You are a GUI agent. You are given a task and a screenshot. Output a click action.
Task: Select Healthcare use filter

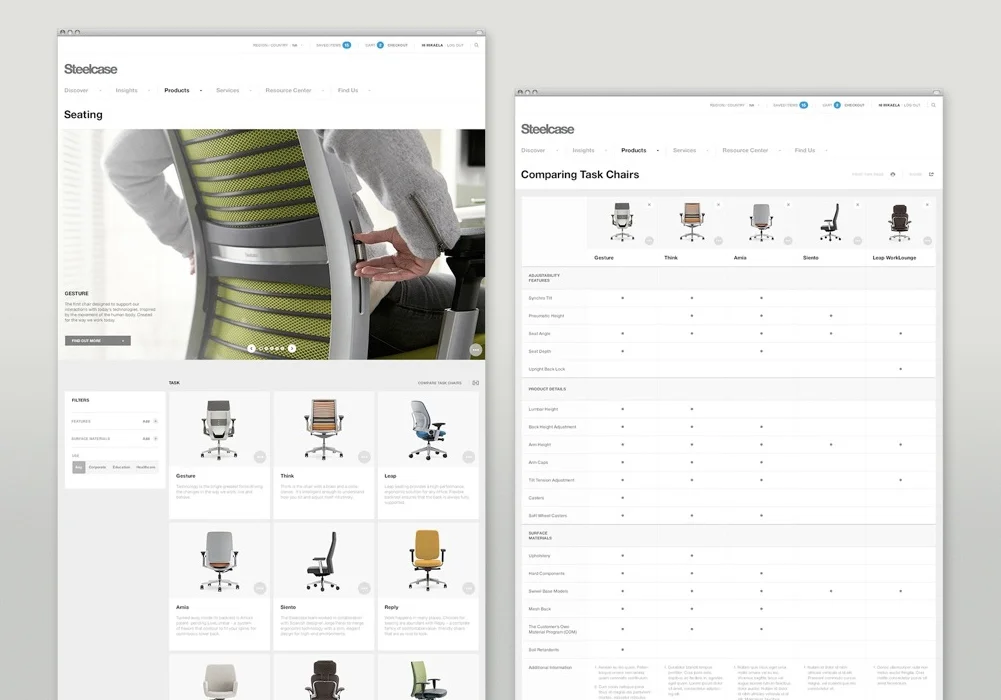(x=146, y=467)
